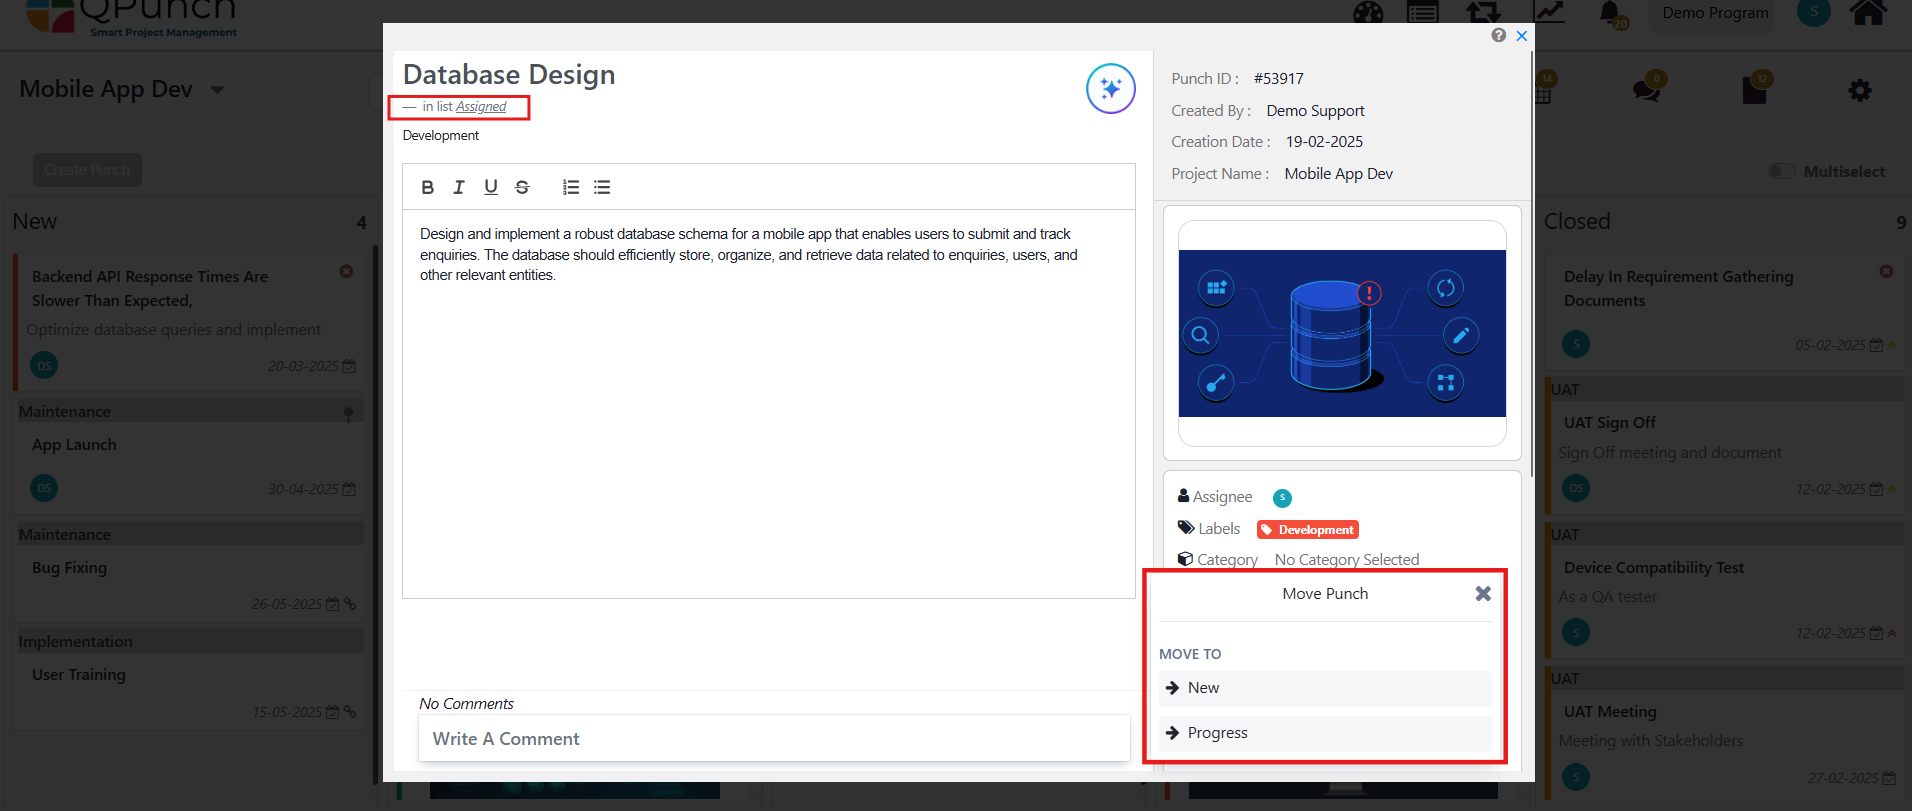The height and width of the screenshot is (811, 1912).
Task: Click the QPunch logo
Action: tap(132, 17)
